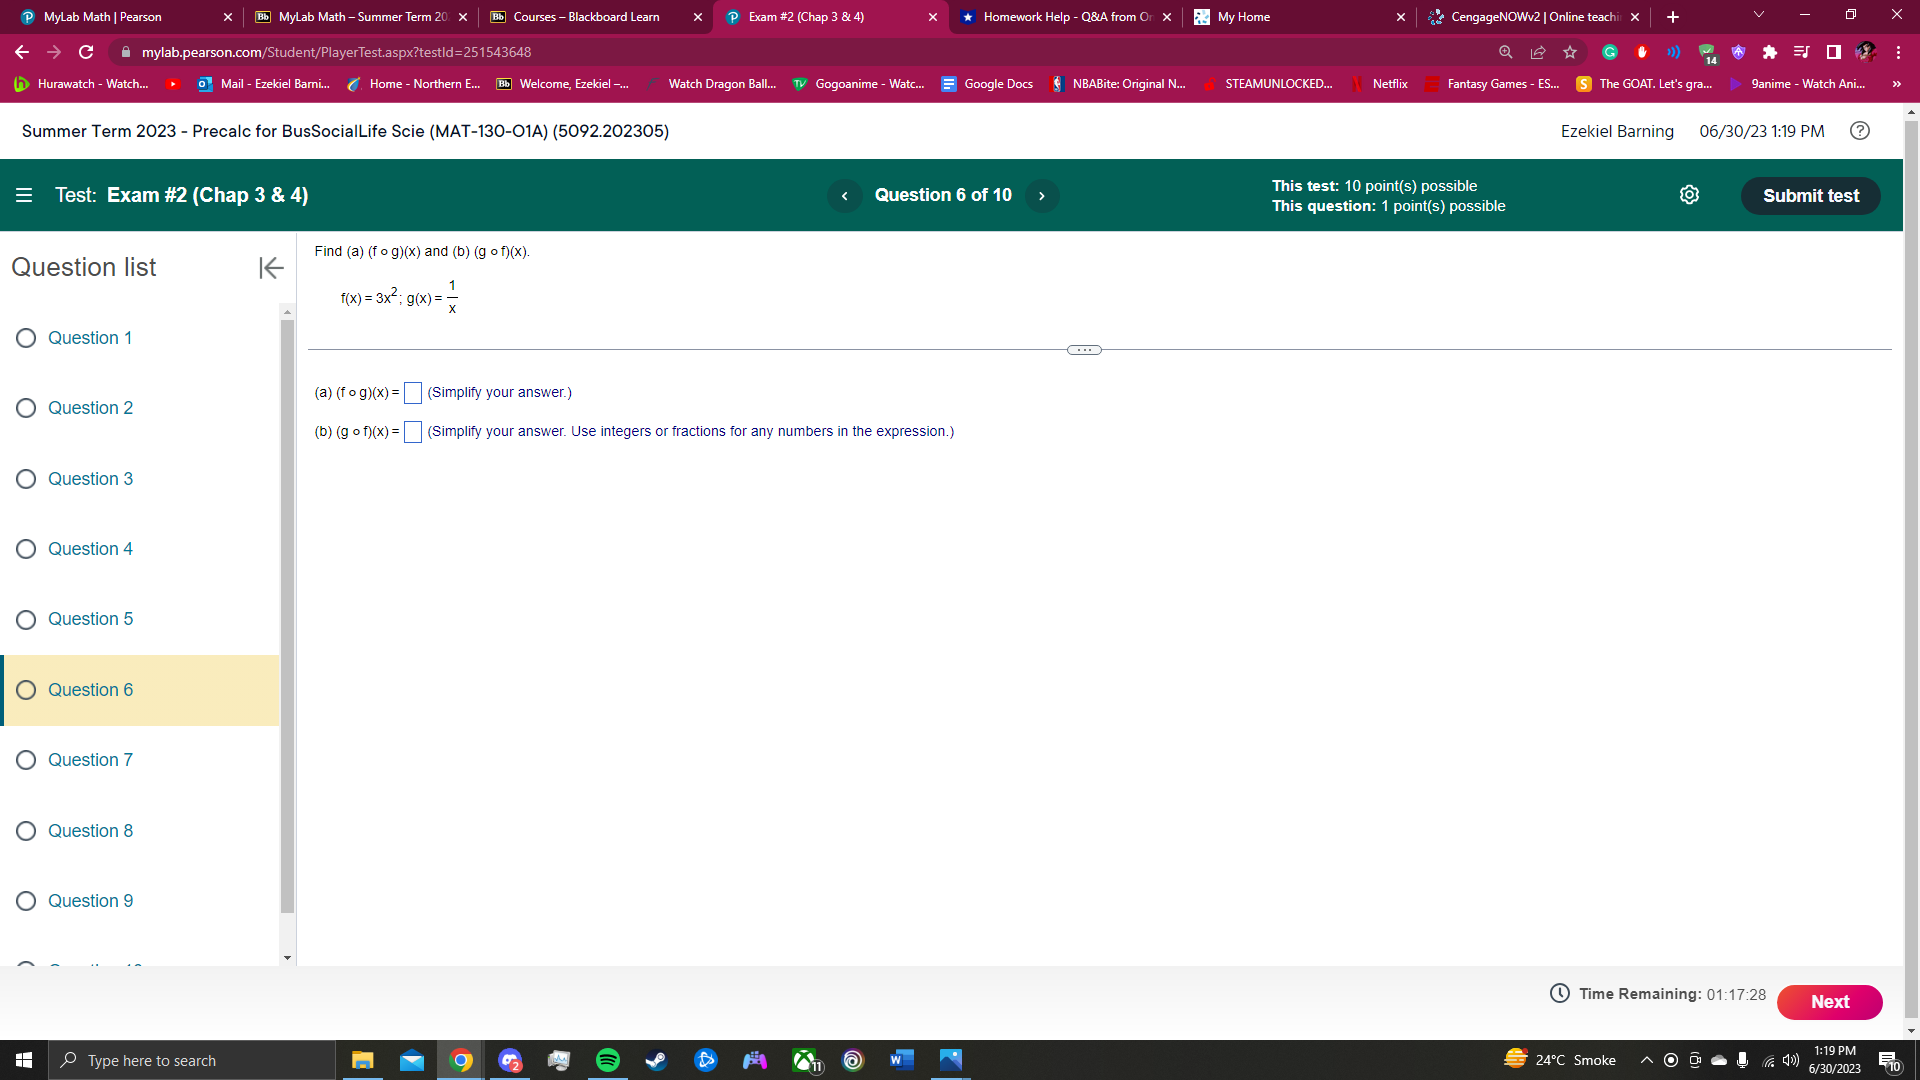
Task: Select the Question 9 radio button
Action: (x=25, y=900)
